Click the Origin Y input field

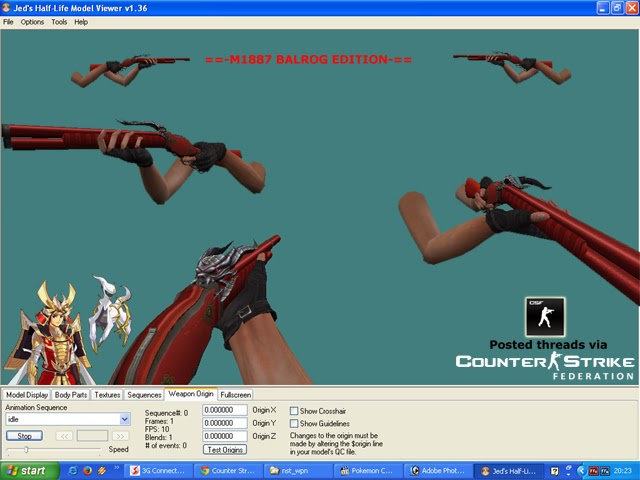225,423
